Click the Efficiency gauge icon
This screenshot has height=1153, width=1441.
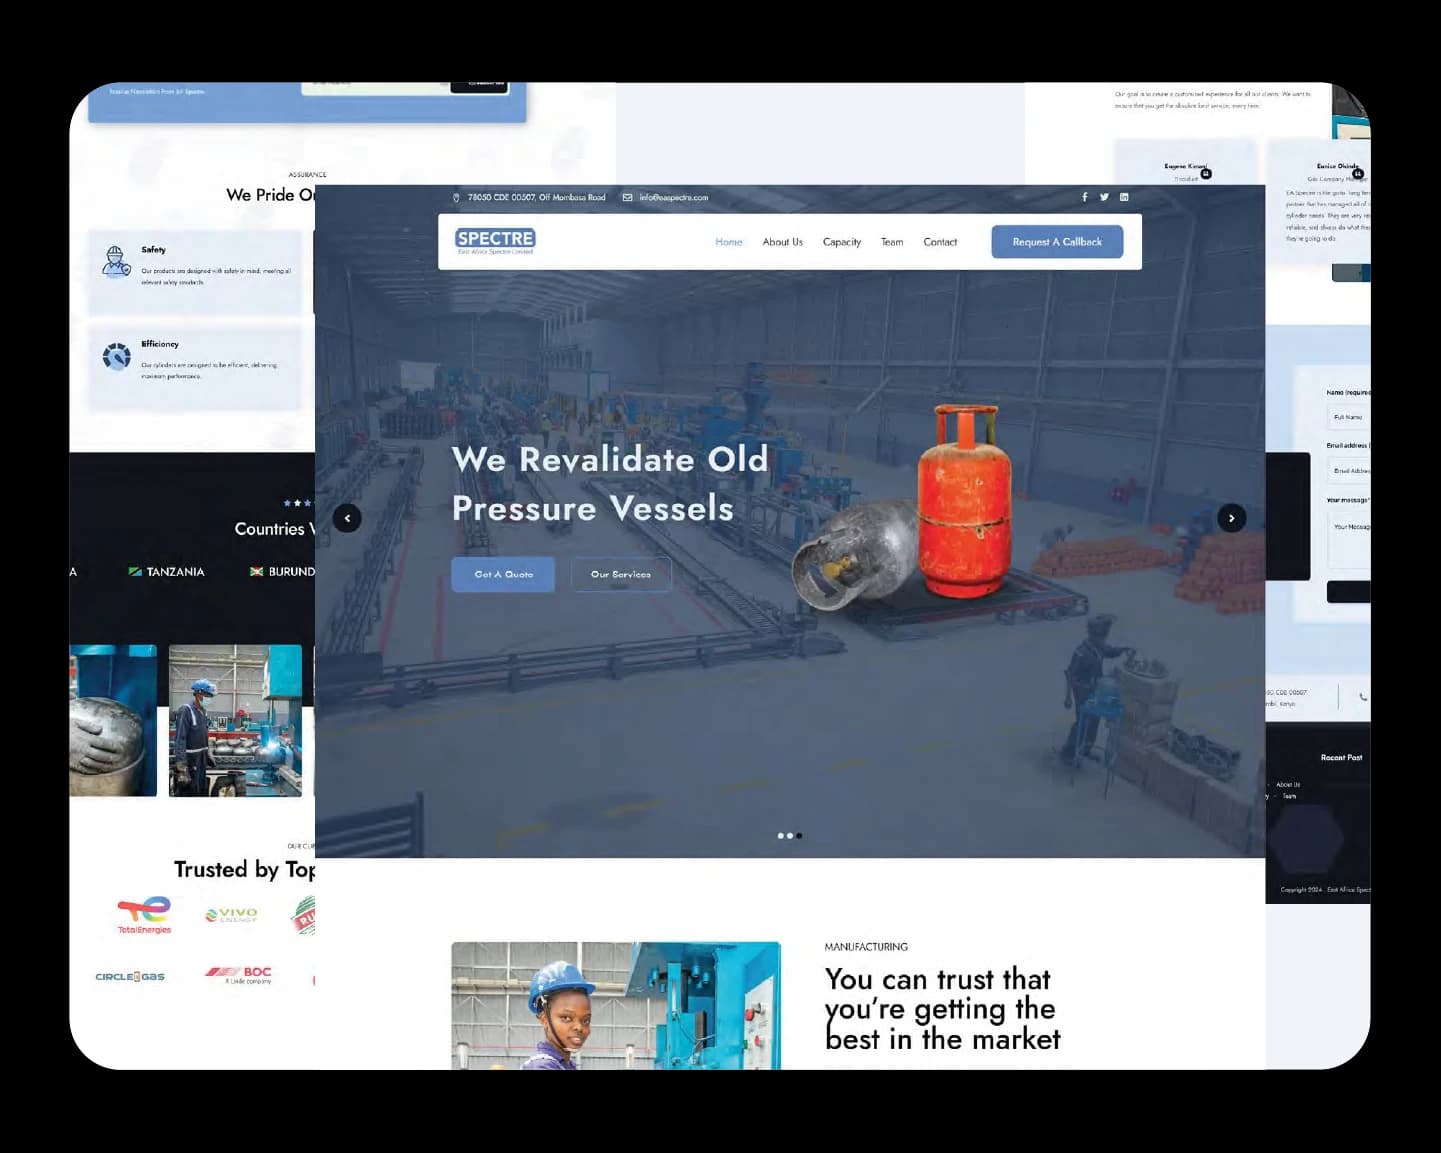pos(117,356)
